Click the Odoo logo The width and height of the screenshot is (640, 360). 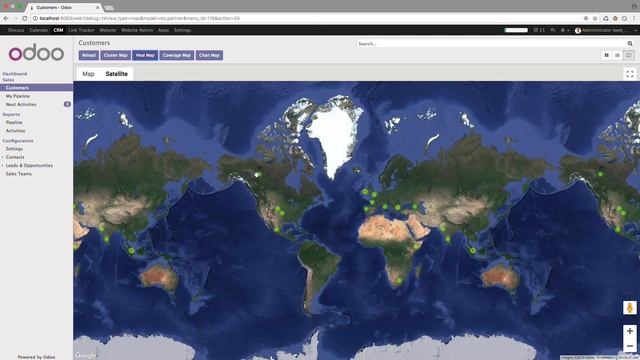point(36,52)
